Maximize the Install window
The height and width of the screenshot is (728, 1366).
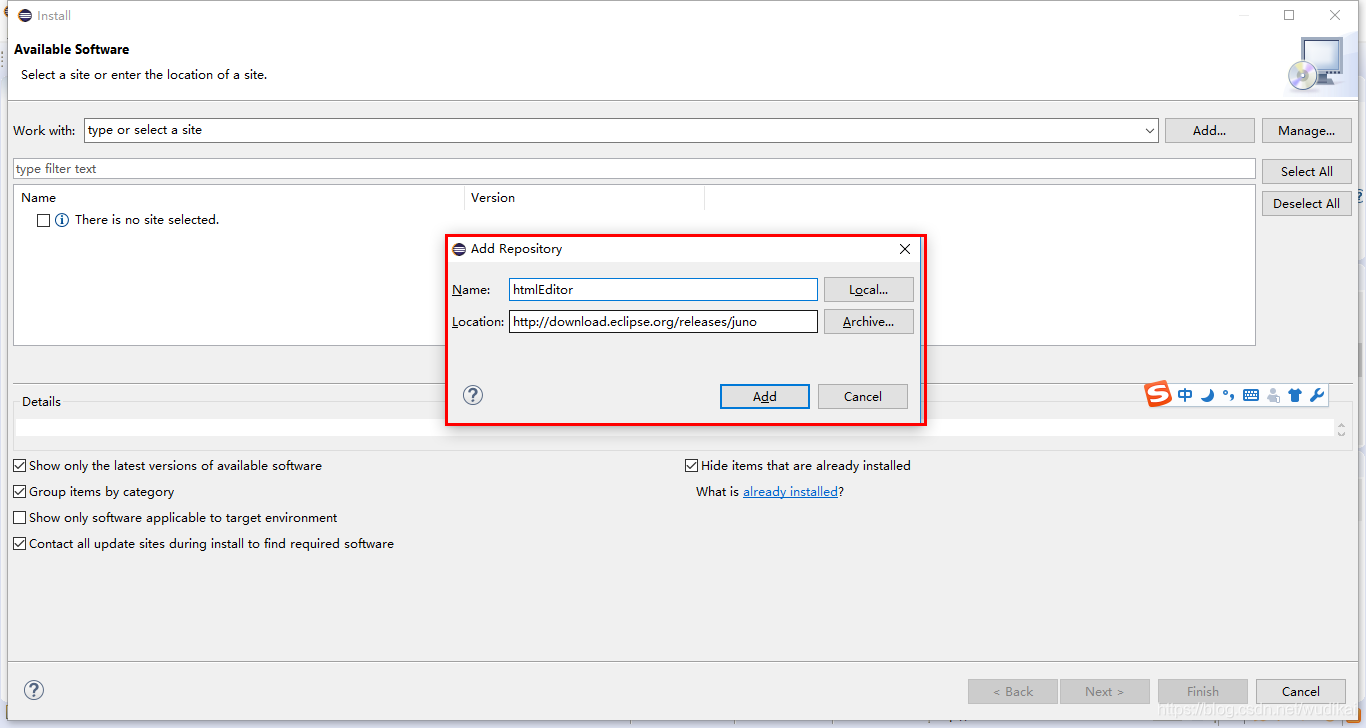[1289, 15]
